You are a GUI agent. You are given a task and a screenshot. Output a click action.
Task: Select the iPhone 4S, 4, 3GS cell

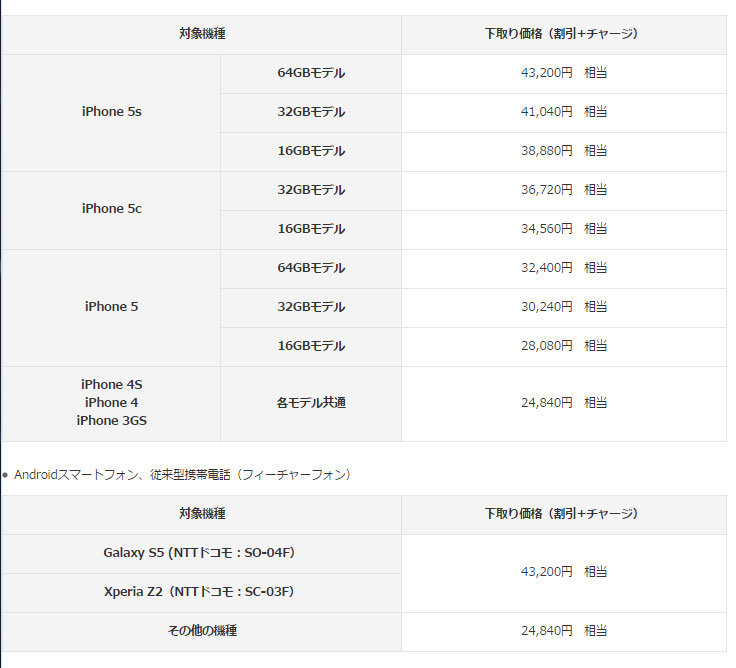coord(111,403)
